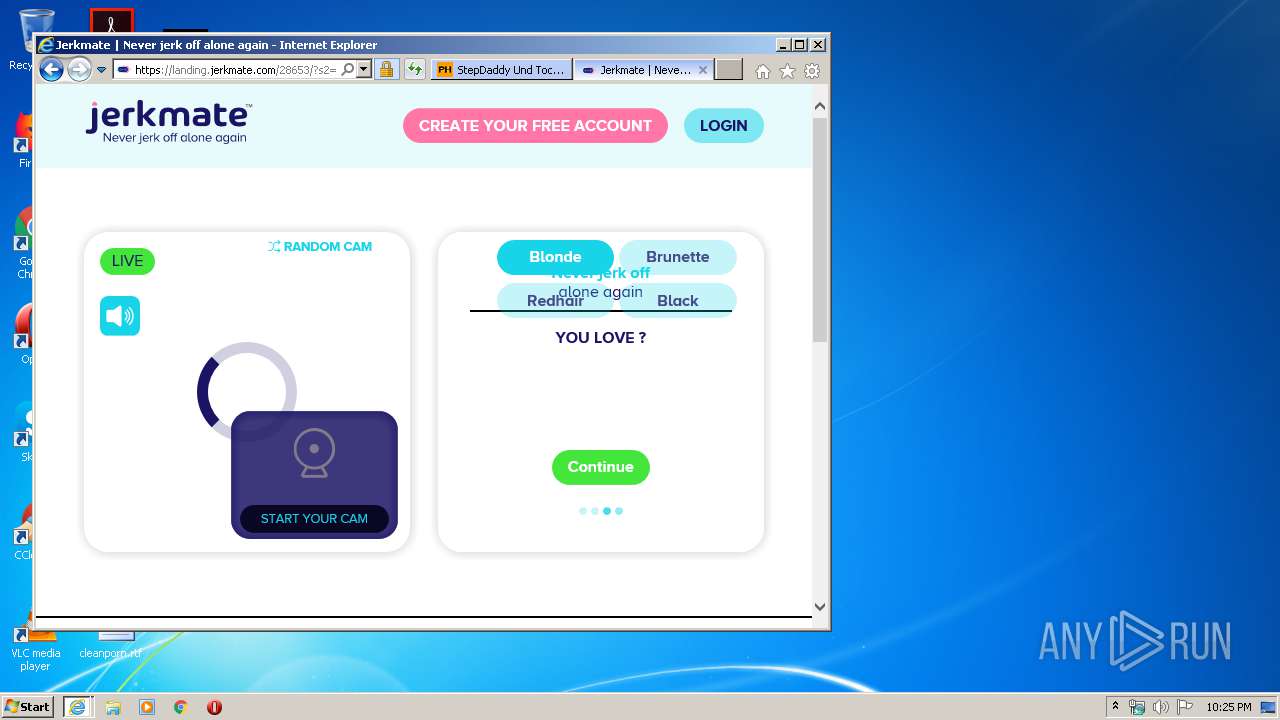Viewport: 1280px width, 720px height.
Task: Click the URL address field
Action: (235, 70)
